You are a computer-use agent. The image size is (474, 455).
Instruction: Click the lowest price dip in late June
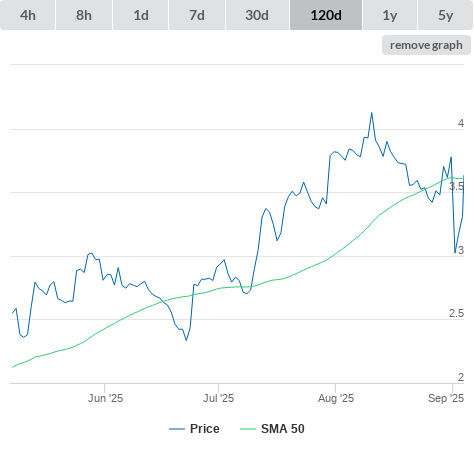tap(186, 340)
